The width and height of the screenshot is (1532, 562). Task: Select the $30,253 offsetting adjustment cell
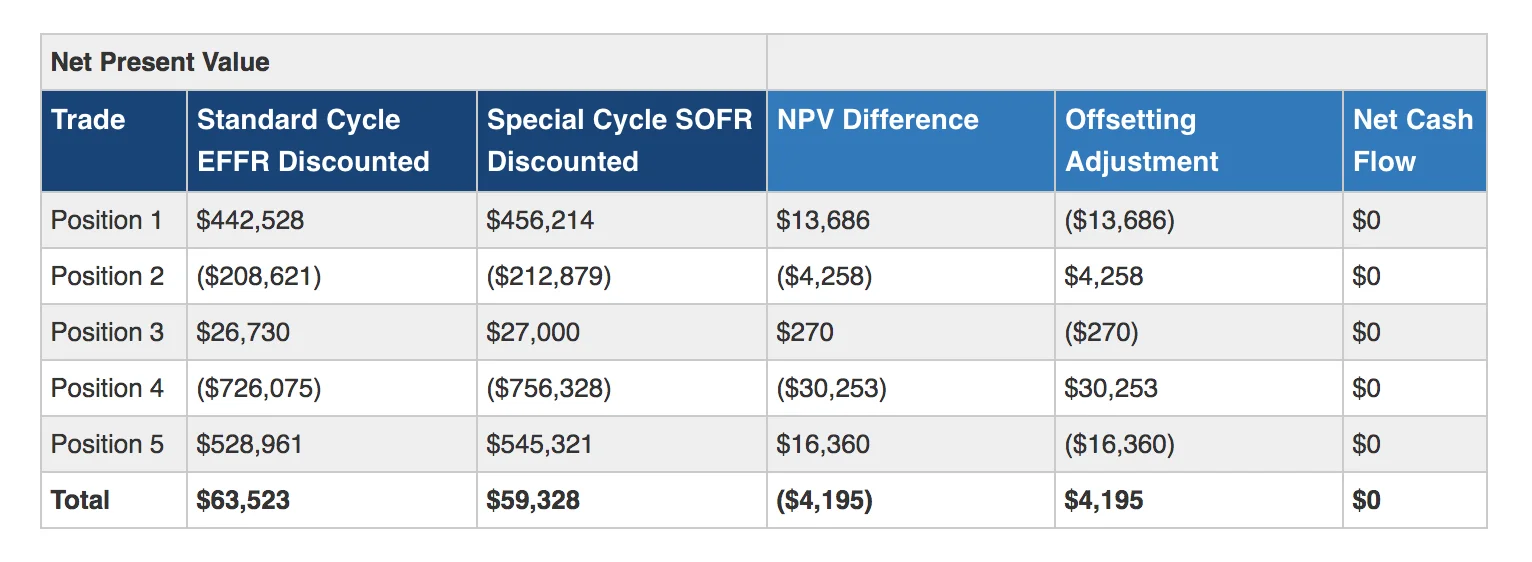pyautogui.click(x=1111, y=388)
